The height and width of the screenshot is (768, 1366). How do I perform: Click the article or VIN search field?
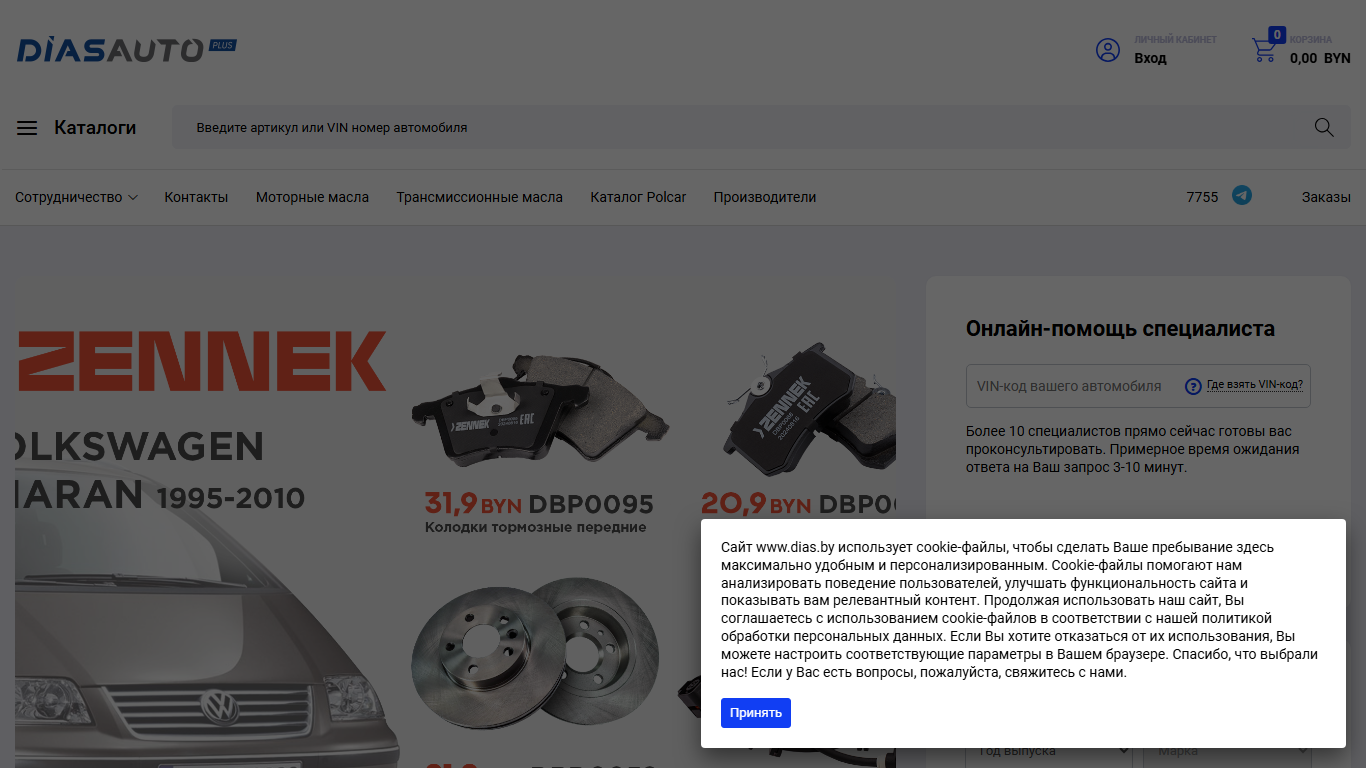[x=740, y=127]
